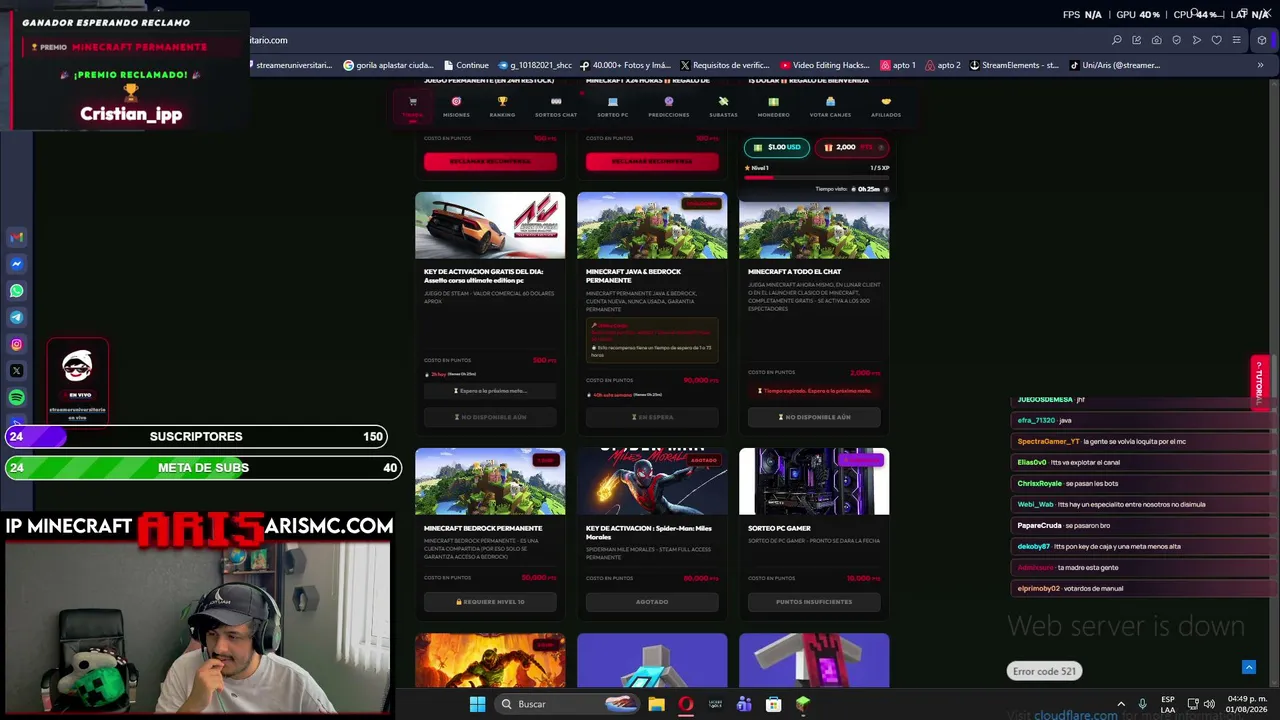Image resolution: width=1280 pixels, height=720 pixels.
Task: Open the 'apto 1' Airbnb bookmark
Action: [x=898, y=65]
